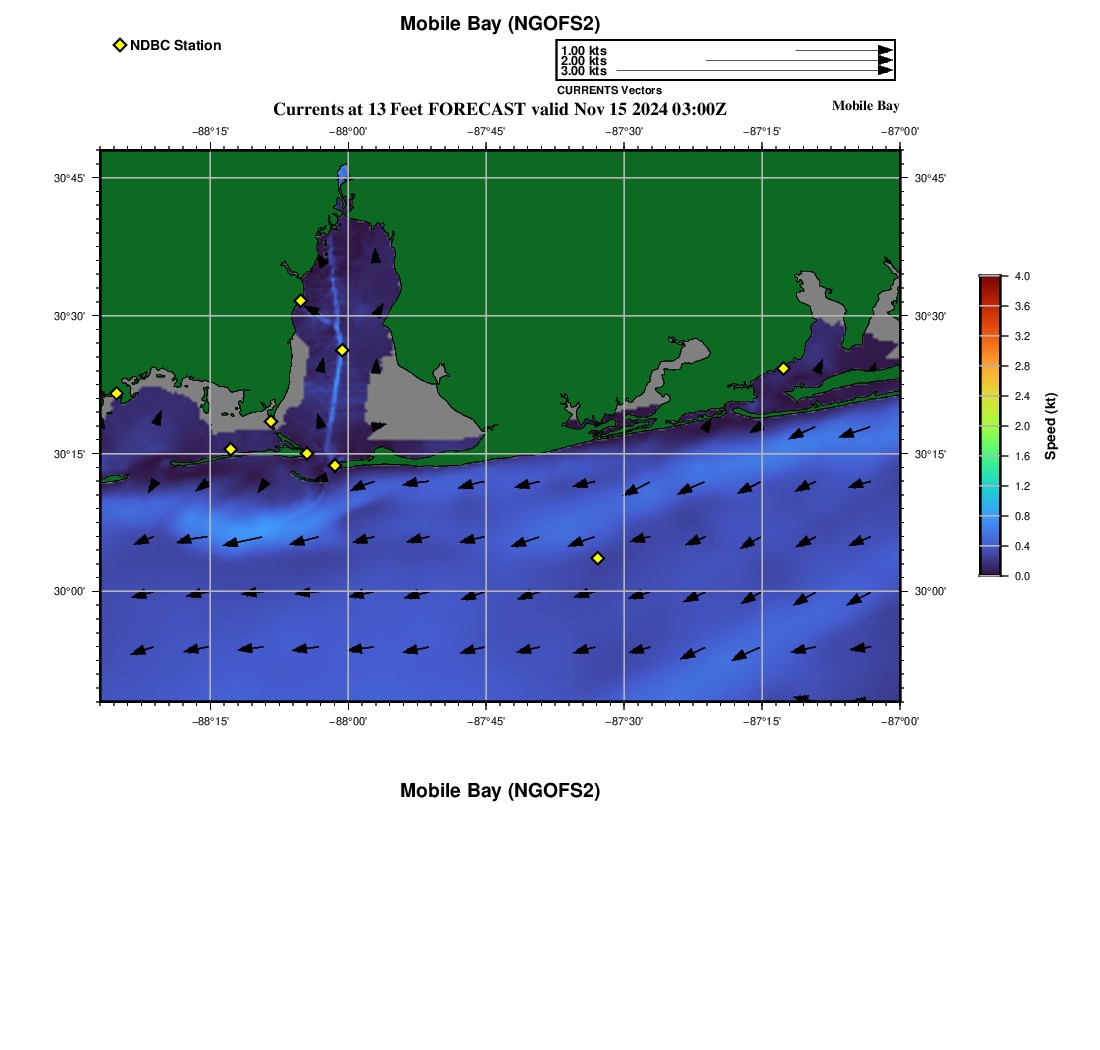Click the 'NDBC Station' legend label

pos(175,45)
